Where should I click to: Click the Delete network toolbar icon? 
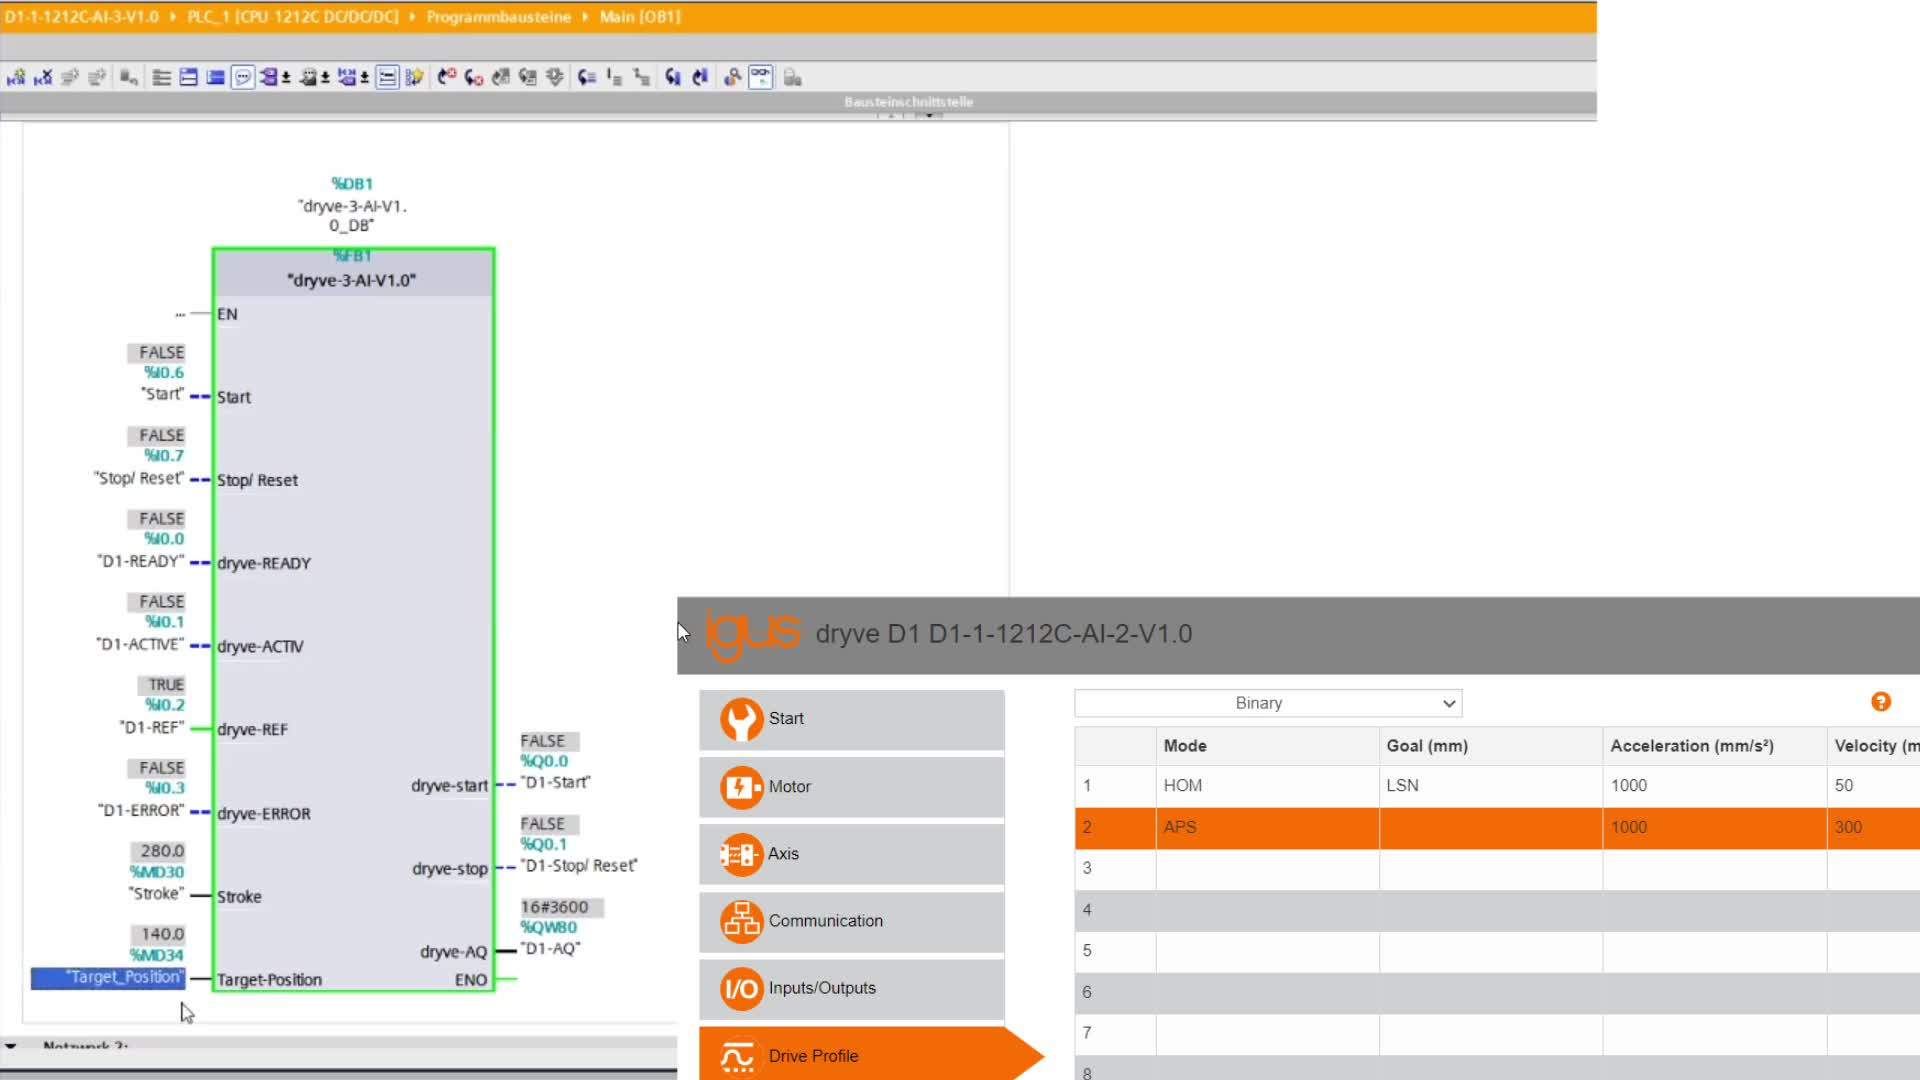click(43, 77)
